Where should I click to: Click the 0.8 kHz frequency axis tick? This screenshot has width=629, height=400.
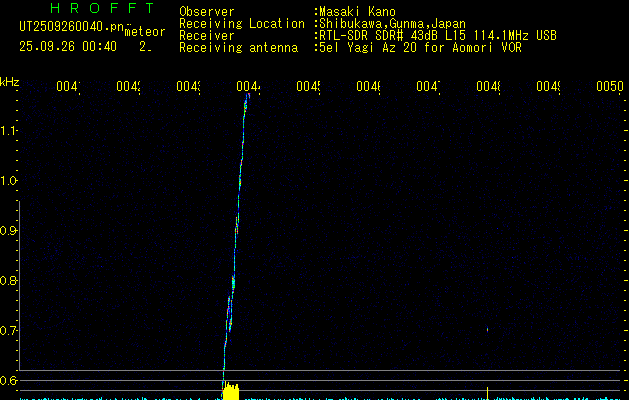pos(9,281)
